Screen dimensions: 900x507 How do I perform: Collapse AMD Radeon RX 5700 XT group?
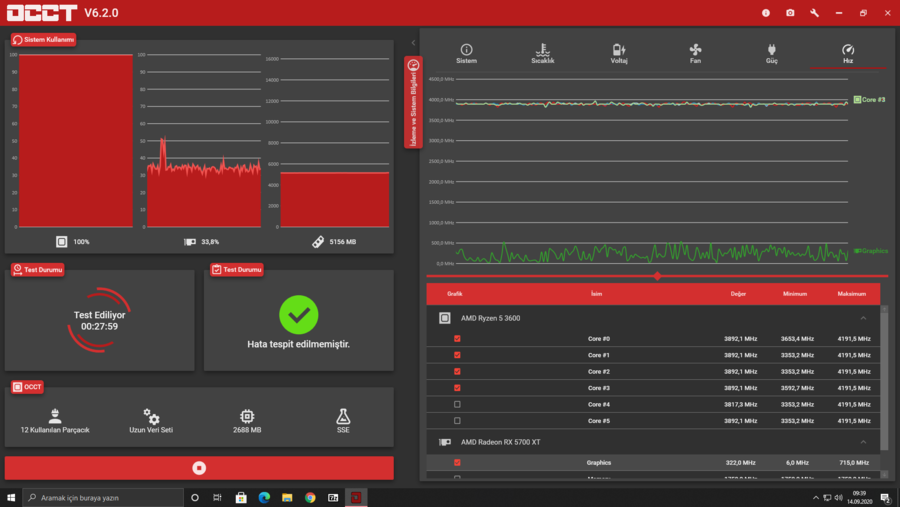[863, 442]
